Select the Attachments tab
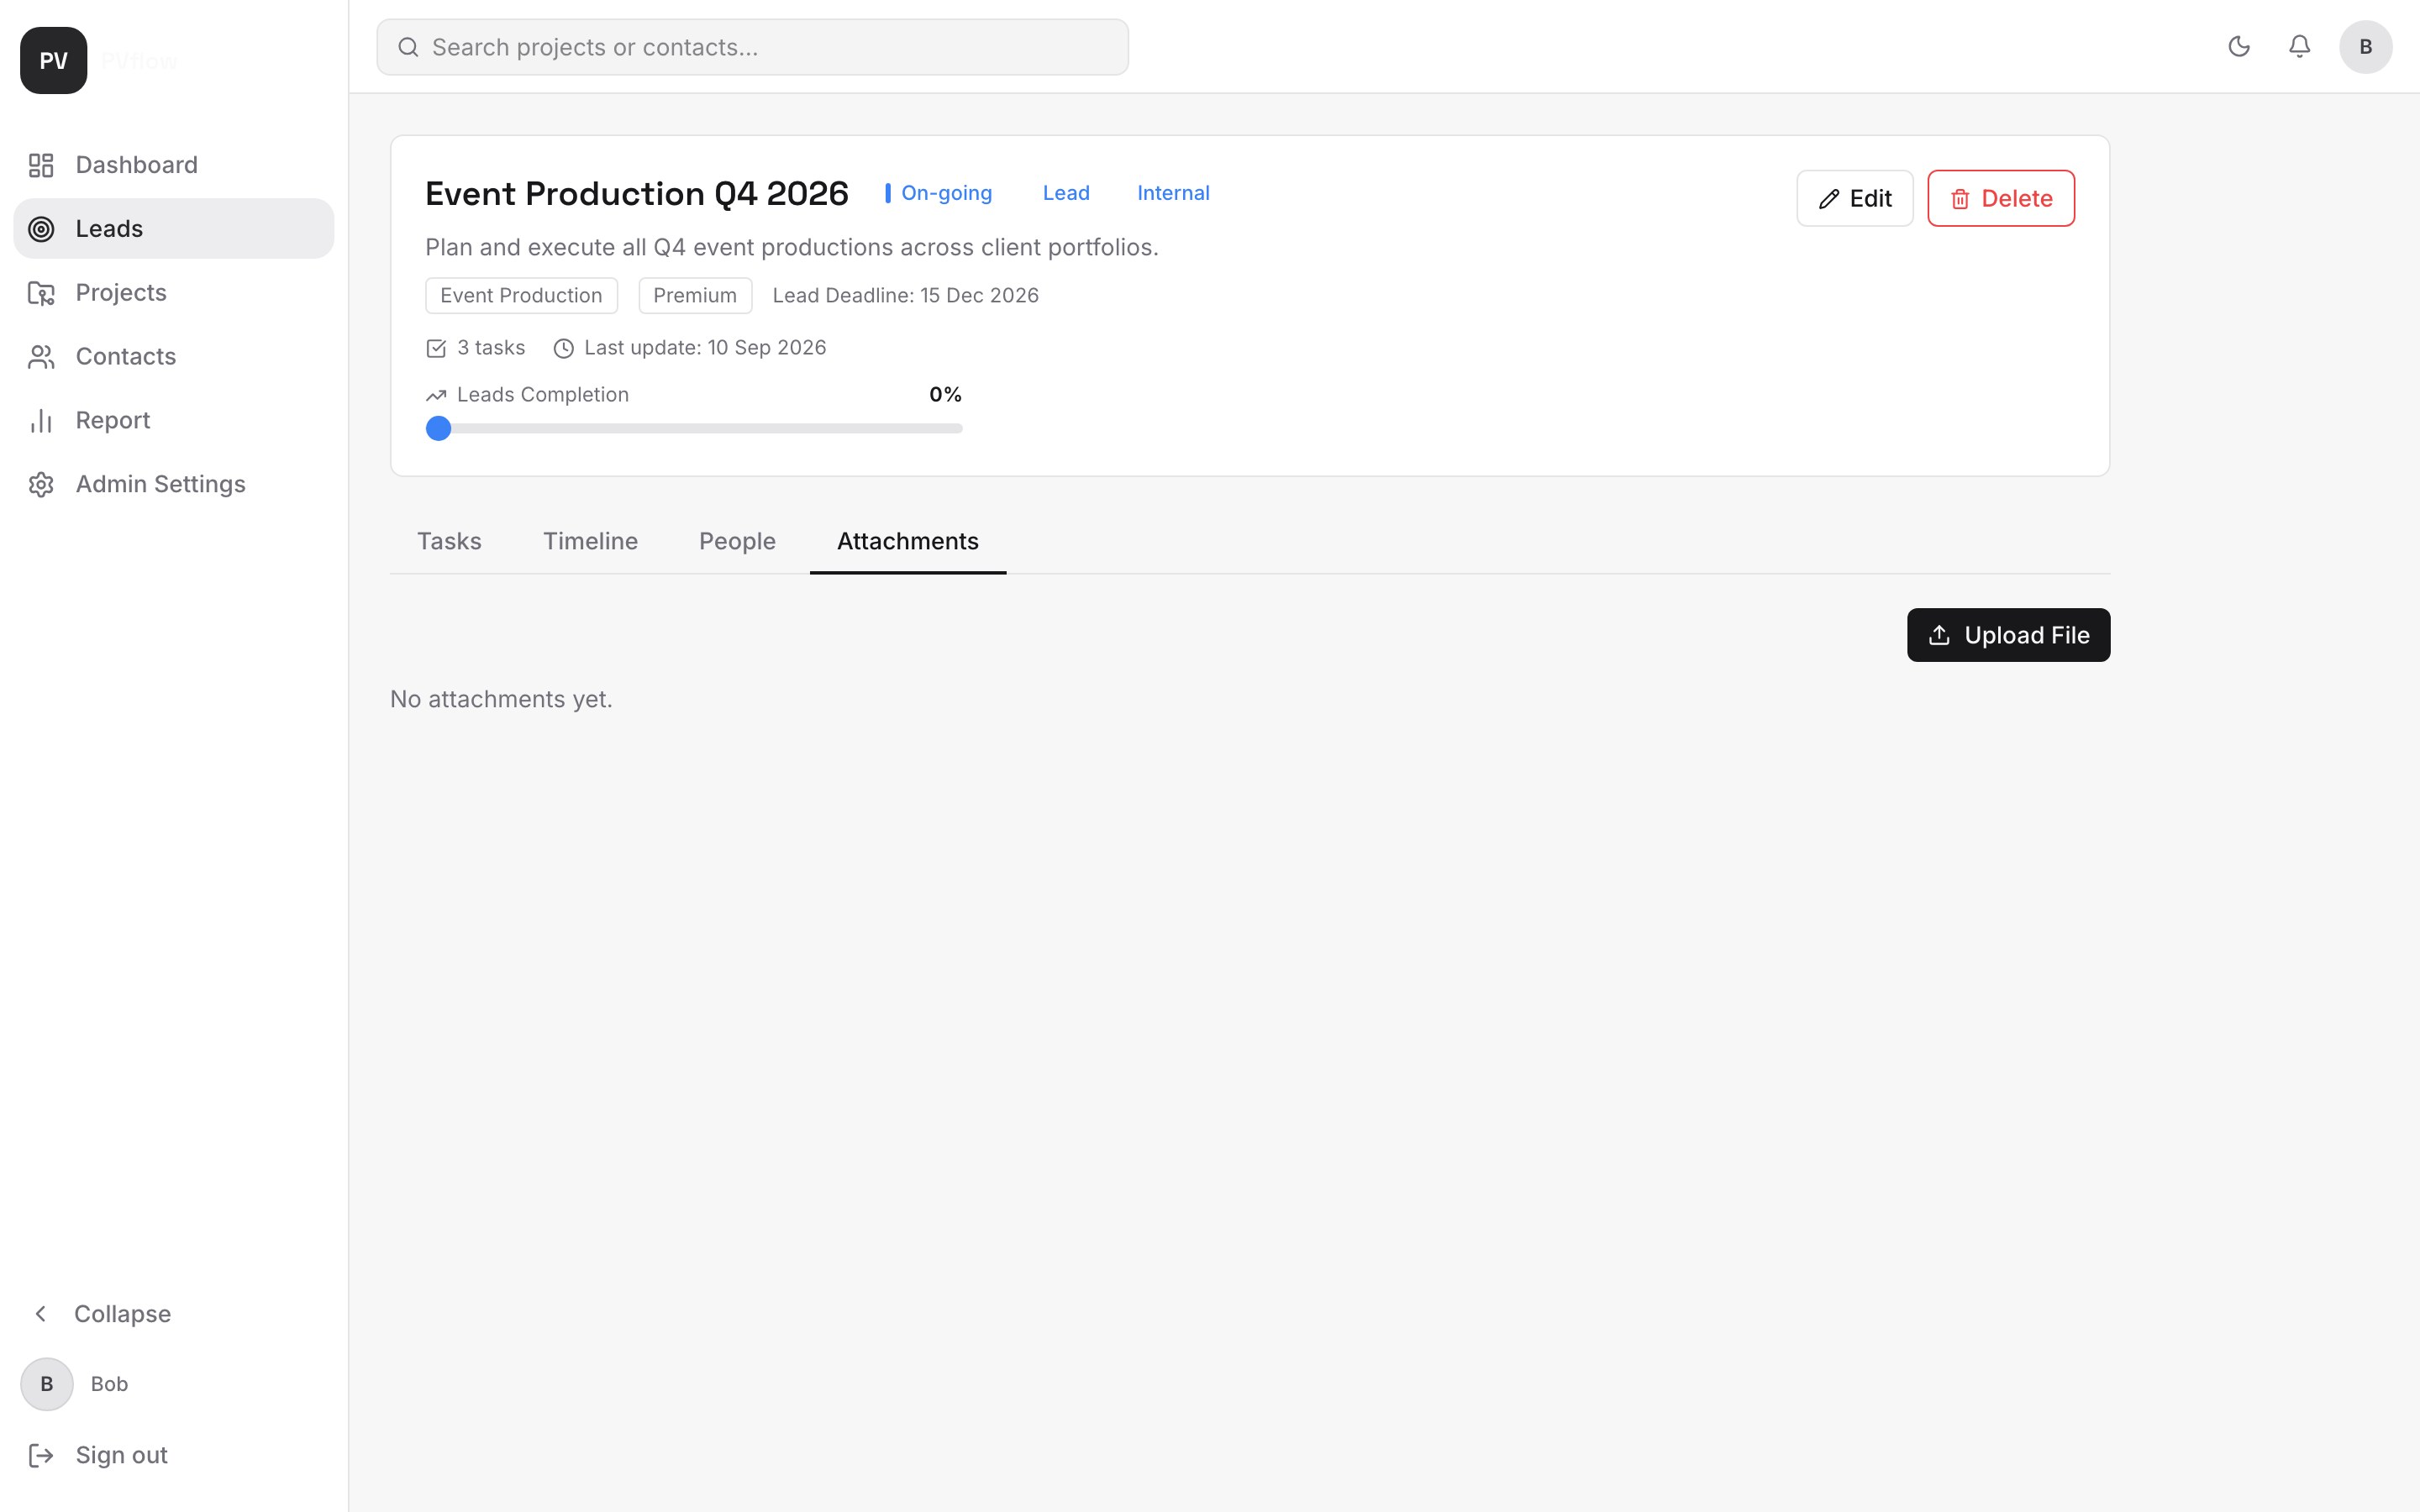 click(908, 542)
